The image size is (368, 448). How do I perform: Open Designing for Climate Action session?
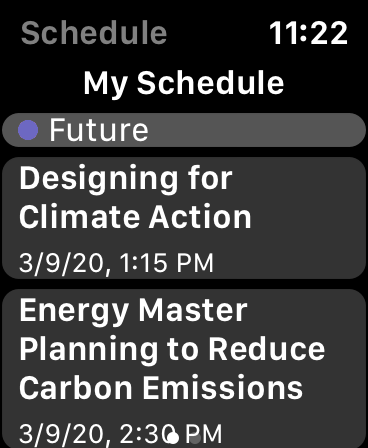[x=184, y=218]
